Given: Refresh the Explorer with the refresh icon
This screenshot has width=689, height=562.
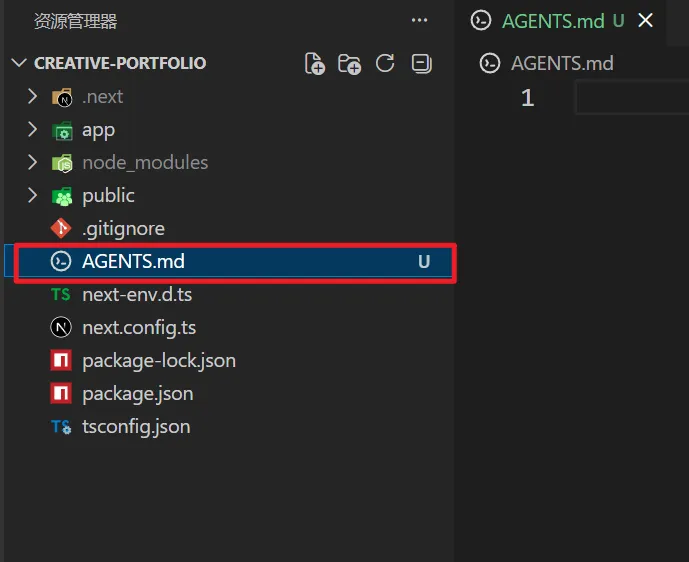Looking at the screenshot, I should (385, 63).
